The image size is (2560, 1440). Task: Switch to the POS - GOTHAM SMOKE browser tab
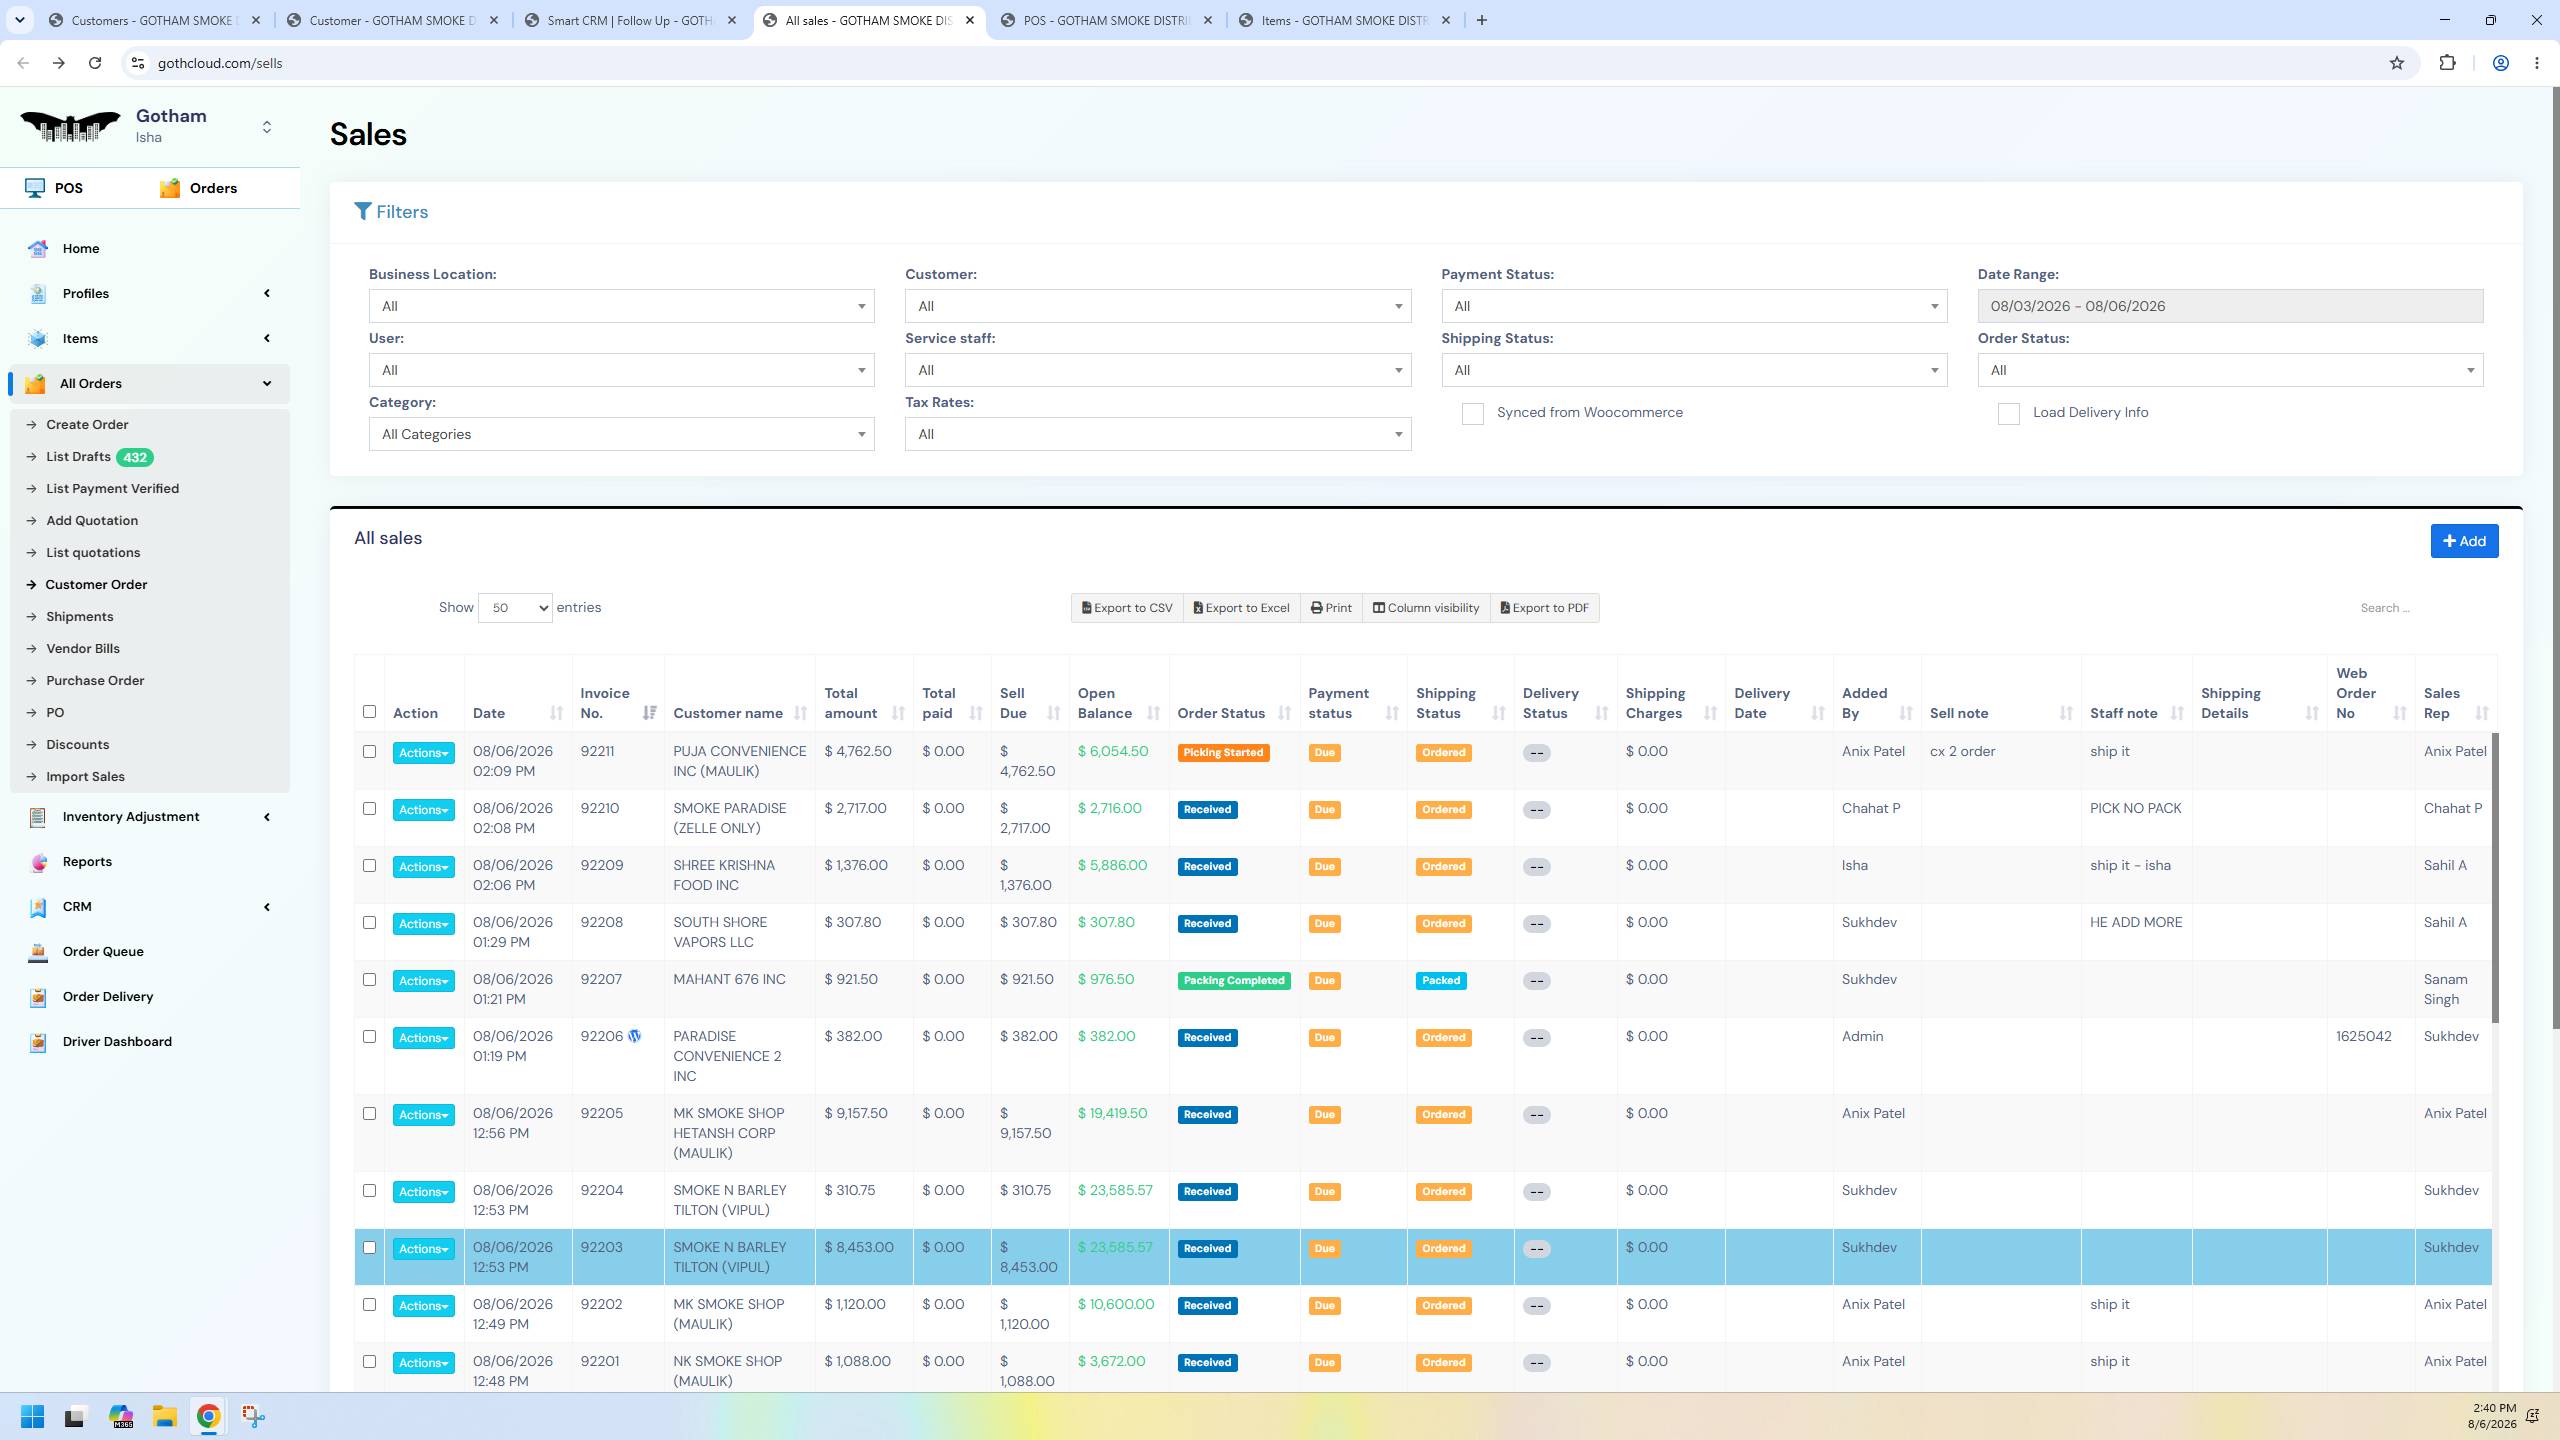coord(1106,20)
